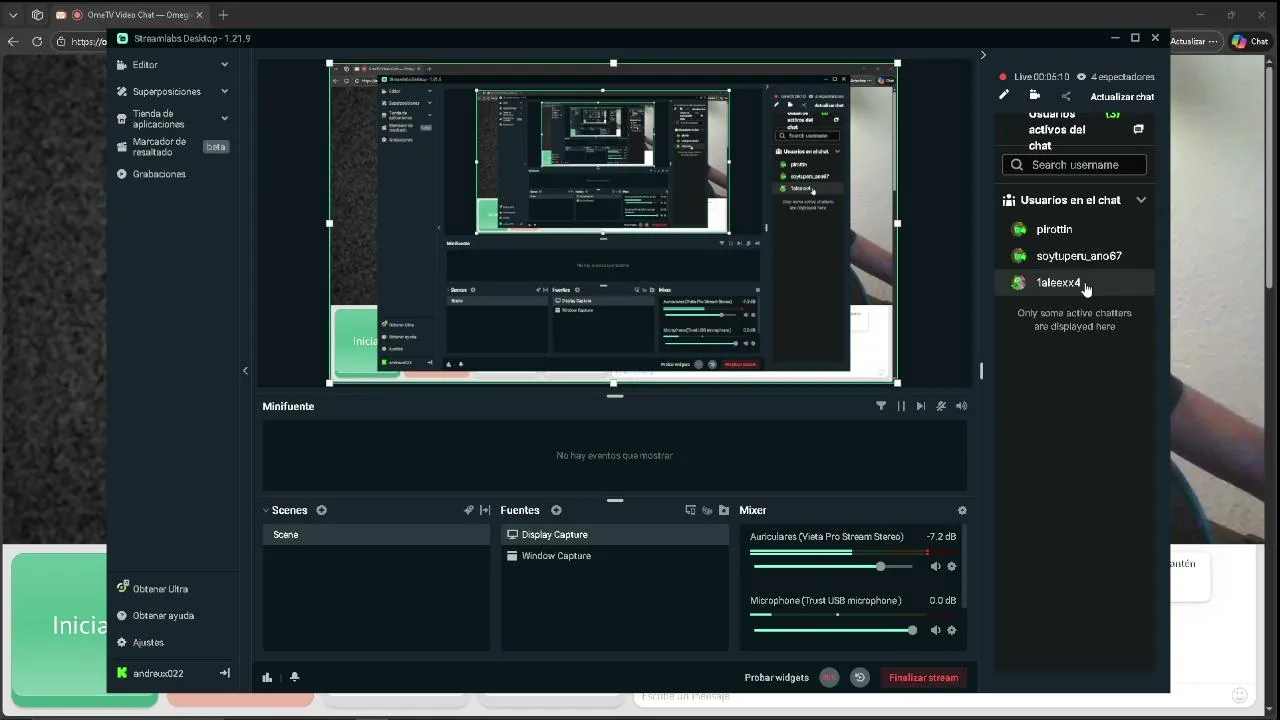Select the Window Capture source
The height and width of the screenshot is (720, 1280).
click(x=615, y=556)
